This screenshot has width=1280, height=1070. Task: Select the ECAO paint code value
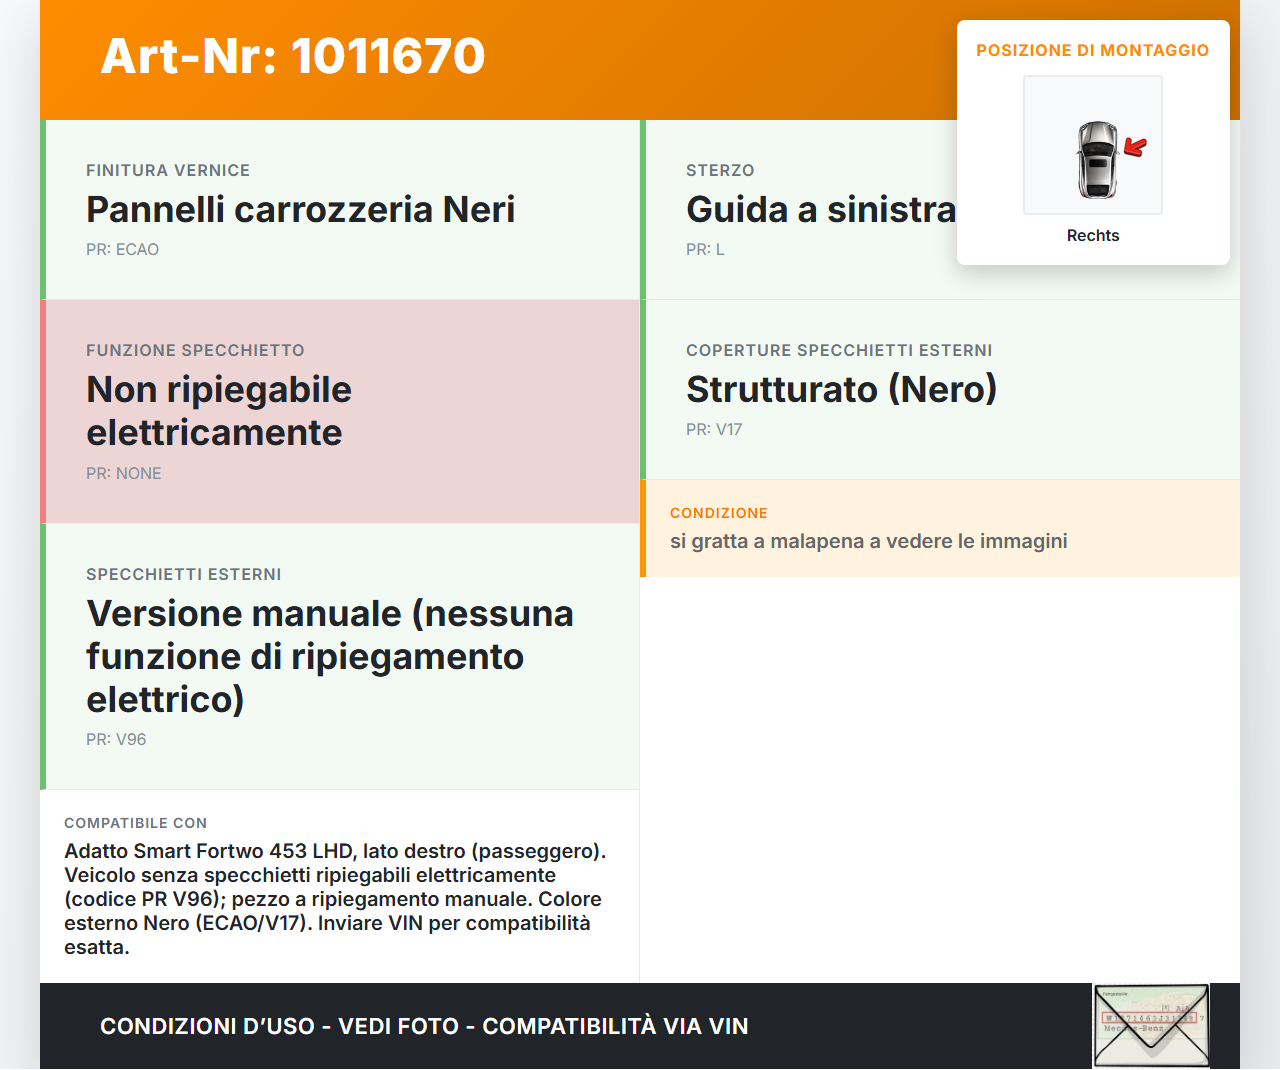(122, 249)
